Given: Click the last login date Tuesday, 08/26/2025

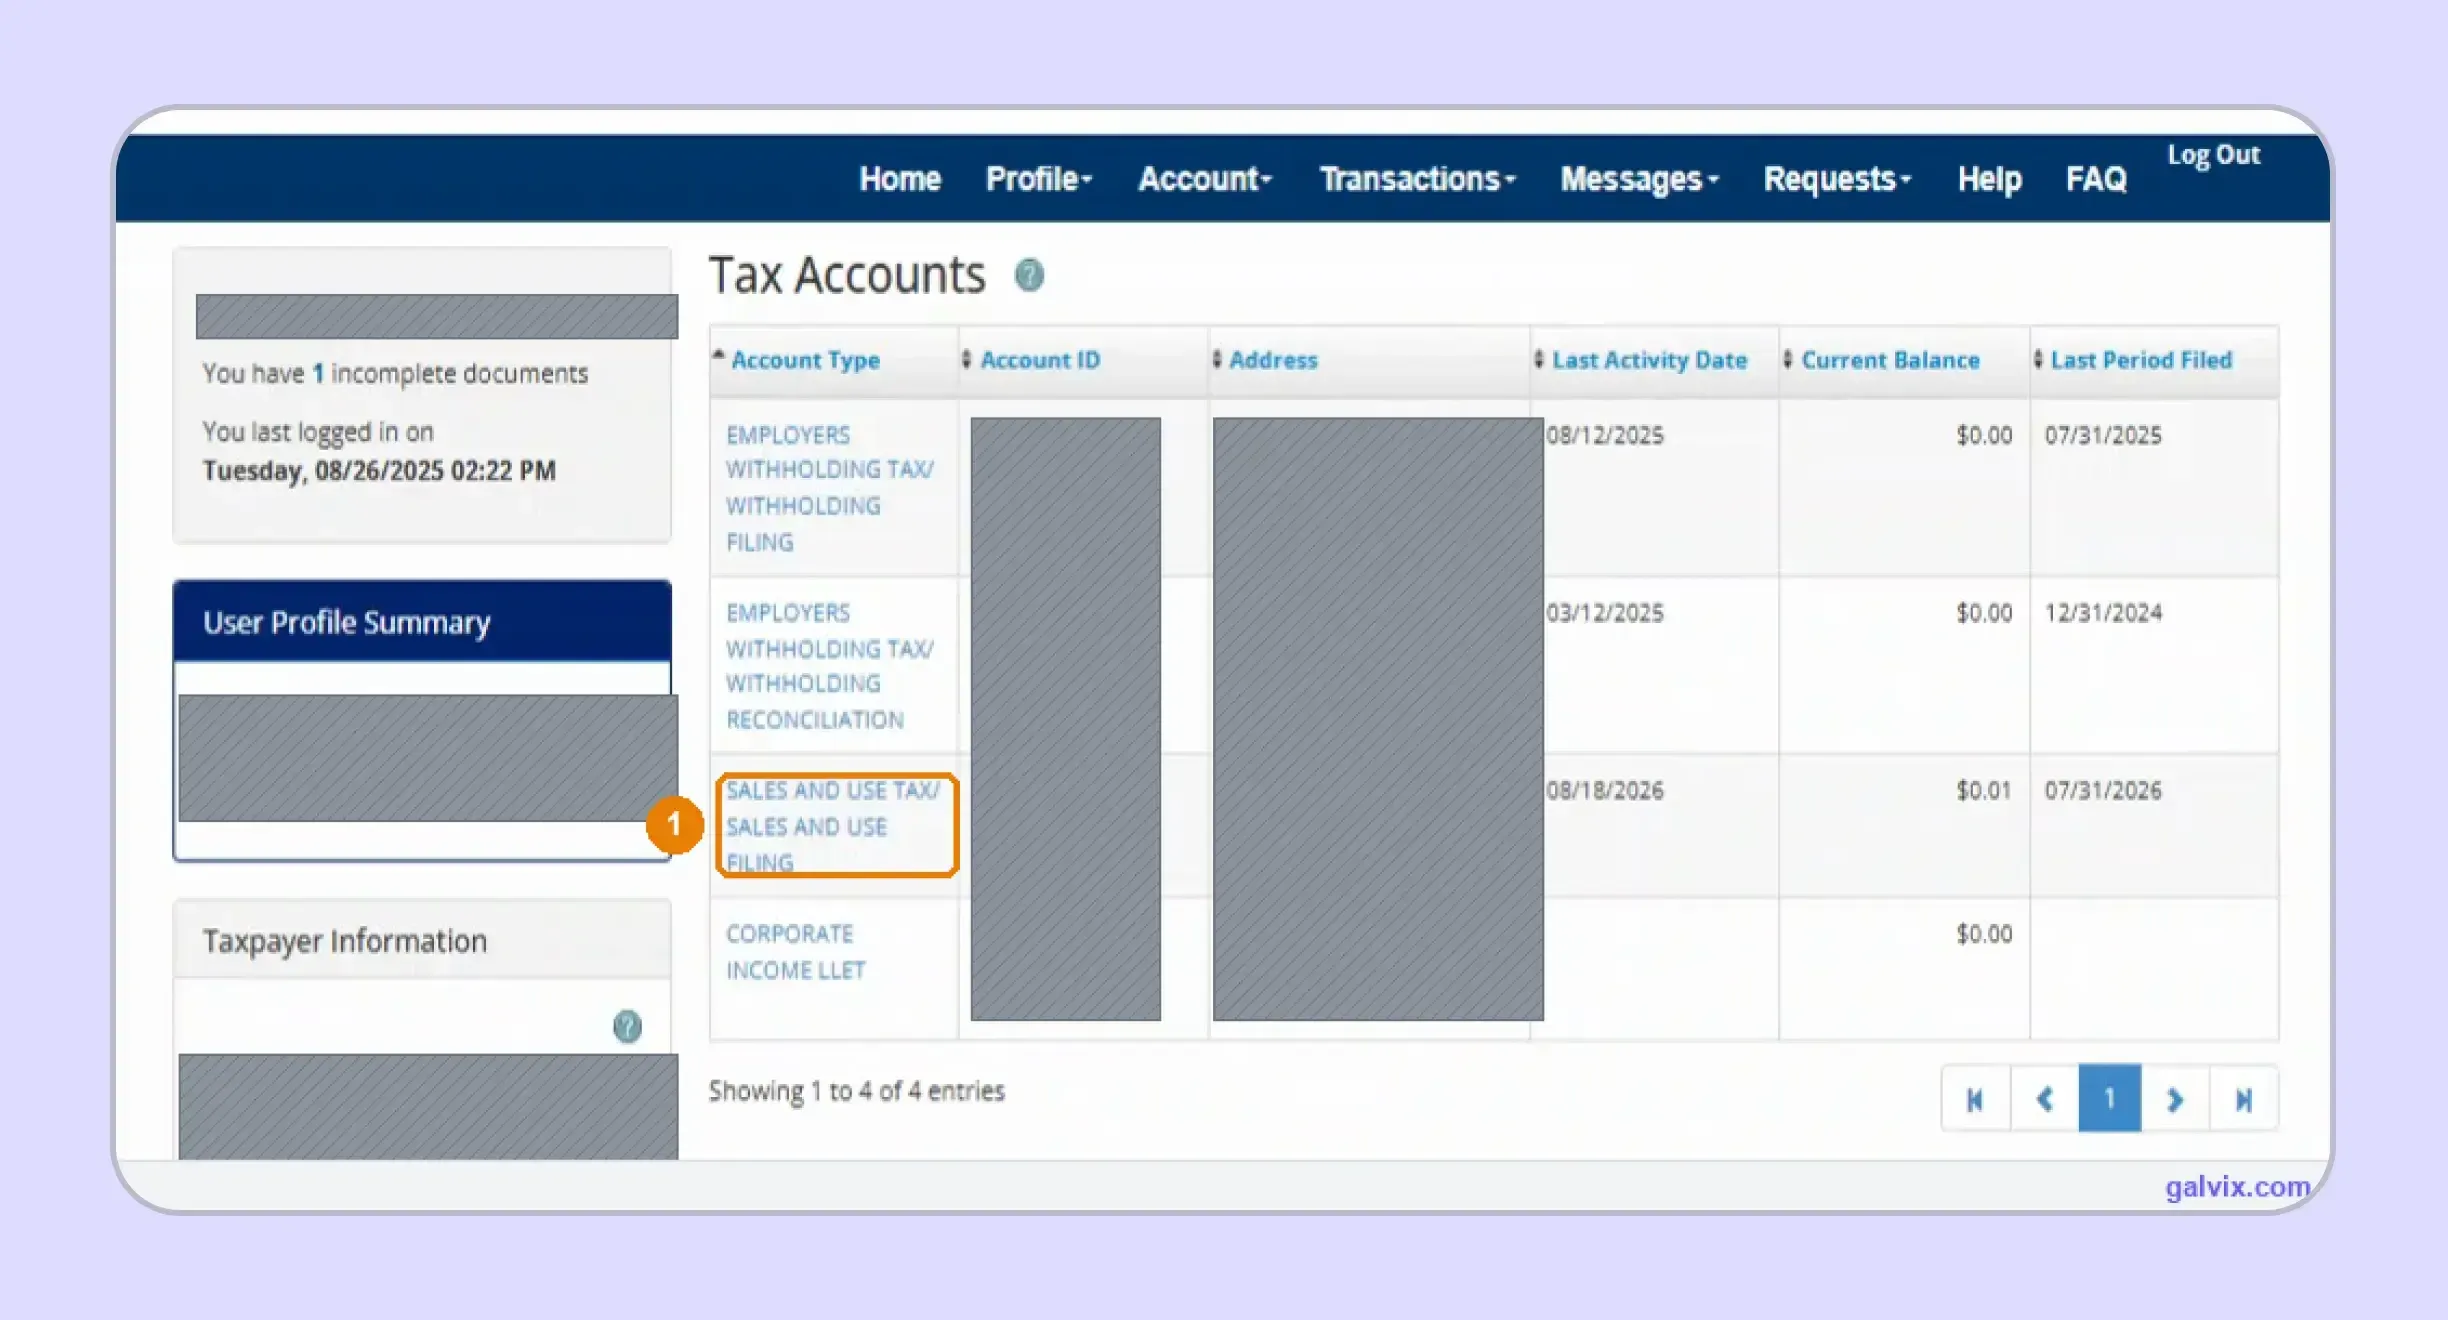Looking at the screenshot, I should pos(379,471).
